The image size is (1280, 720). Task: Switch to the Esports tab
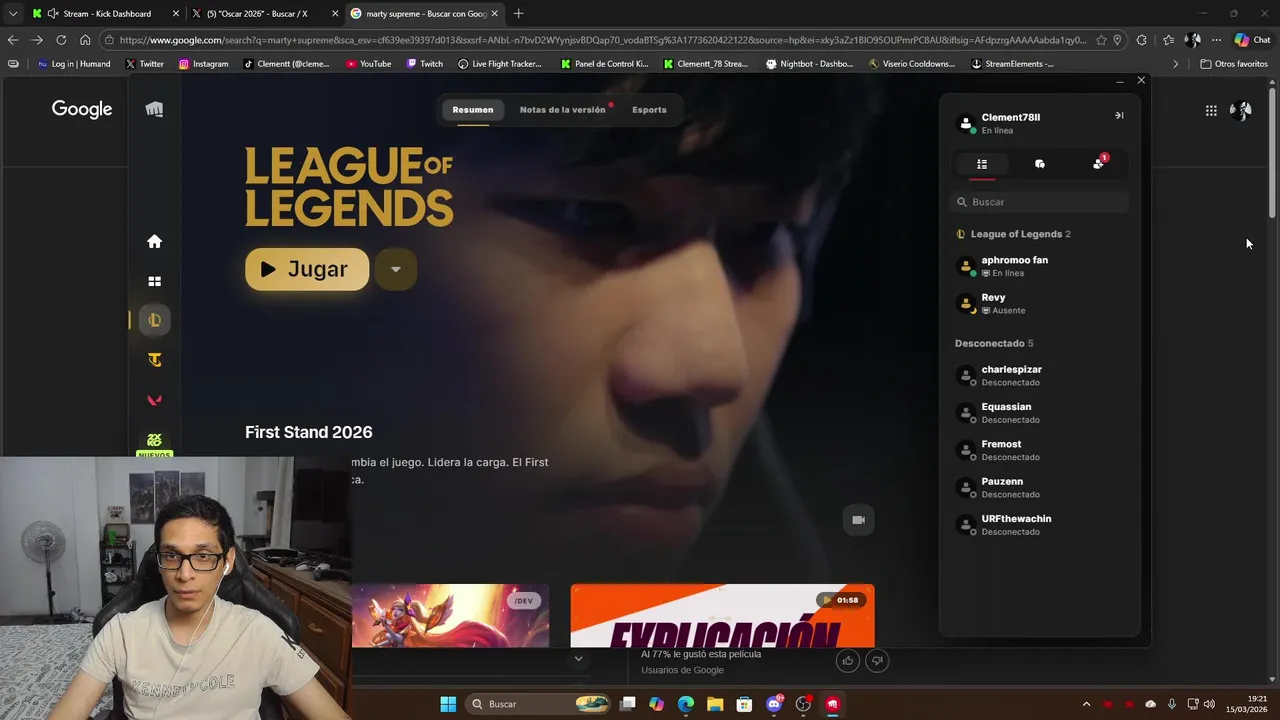tap(649, 110)
